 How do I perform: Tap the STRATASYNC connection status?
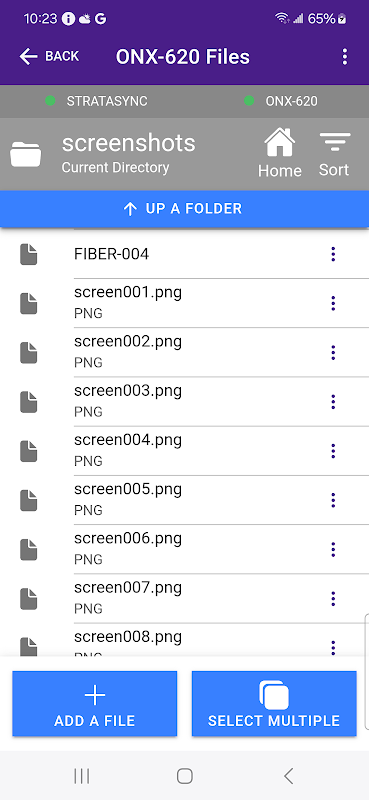[x=96, y=101]
